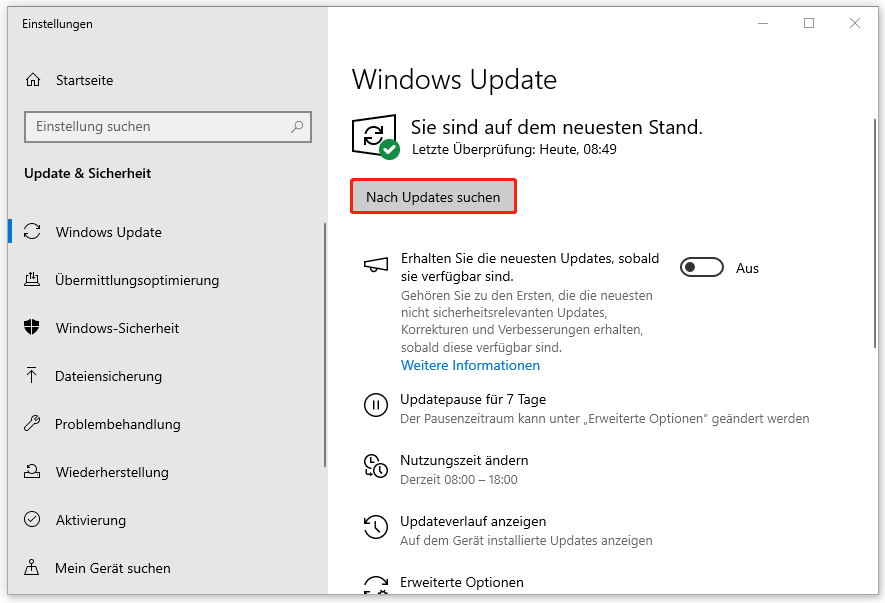Click the Update & Sicherheit heading
Screen dimensions: 885x603
87,173
